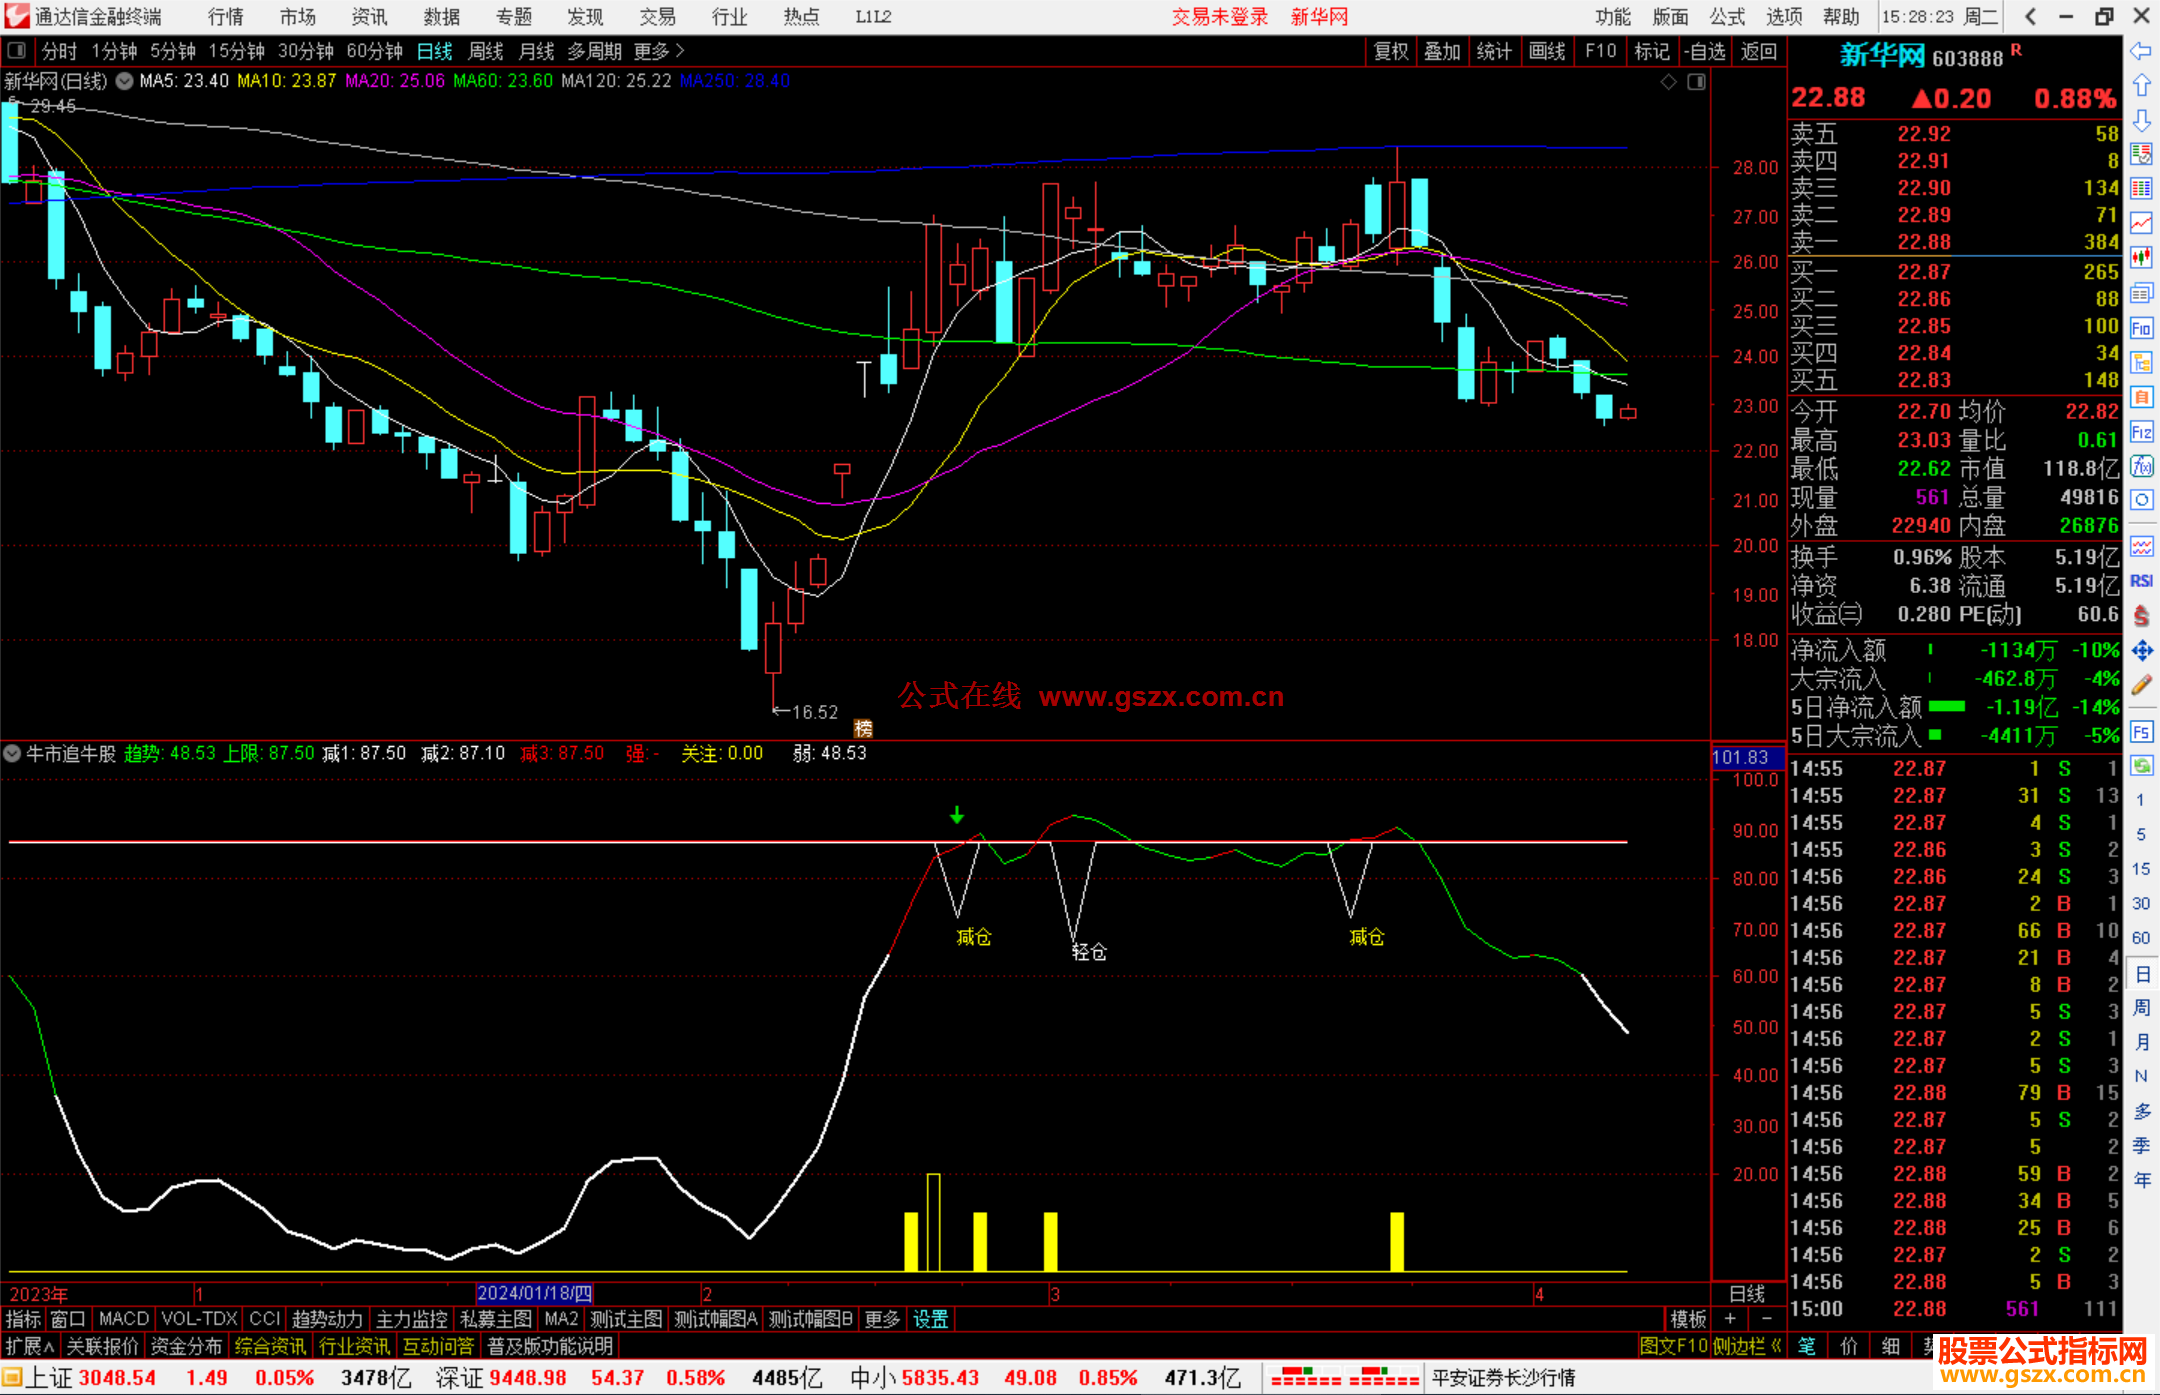The image size is (2160, 1395).
Task: Switch to the 周线 period tab
Action: tap(486, 51)
